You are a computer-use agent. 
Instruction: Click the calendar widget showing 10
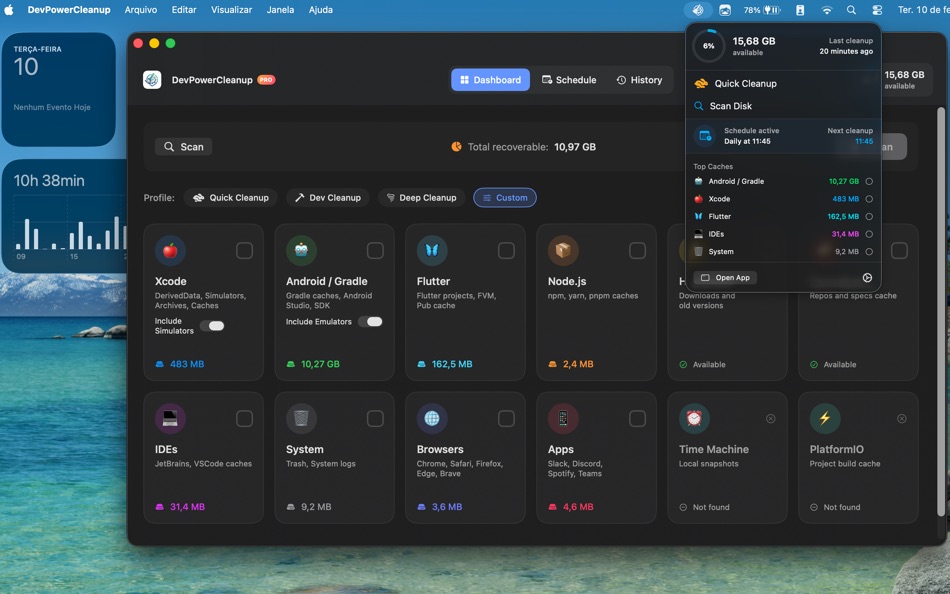(x=58, y=89)
